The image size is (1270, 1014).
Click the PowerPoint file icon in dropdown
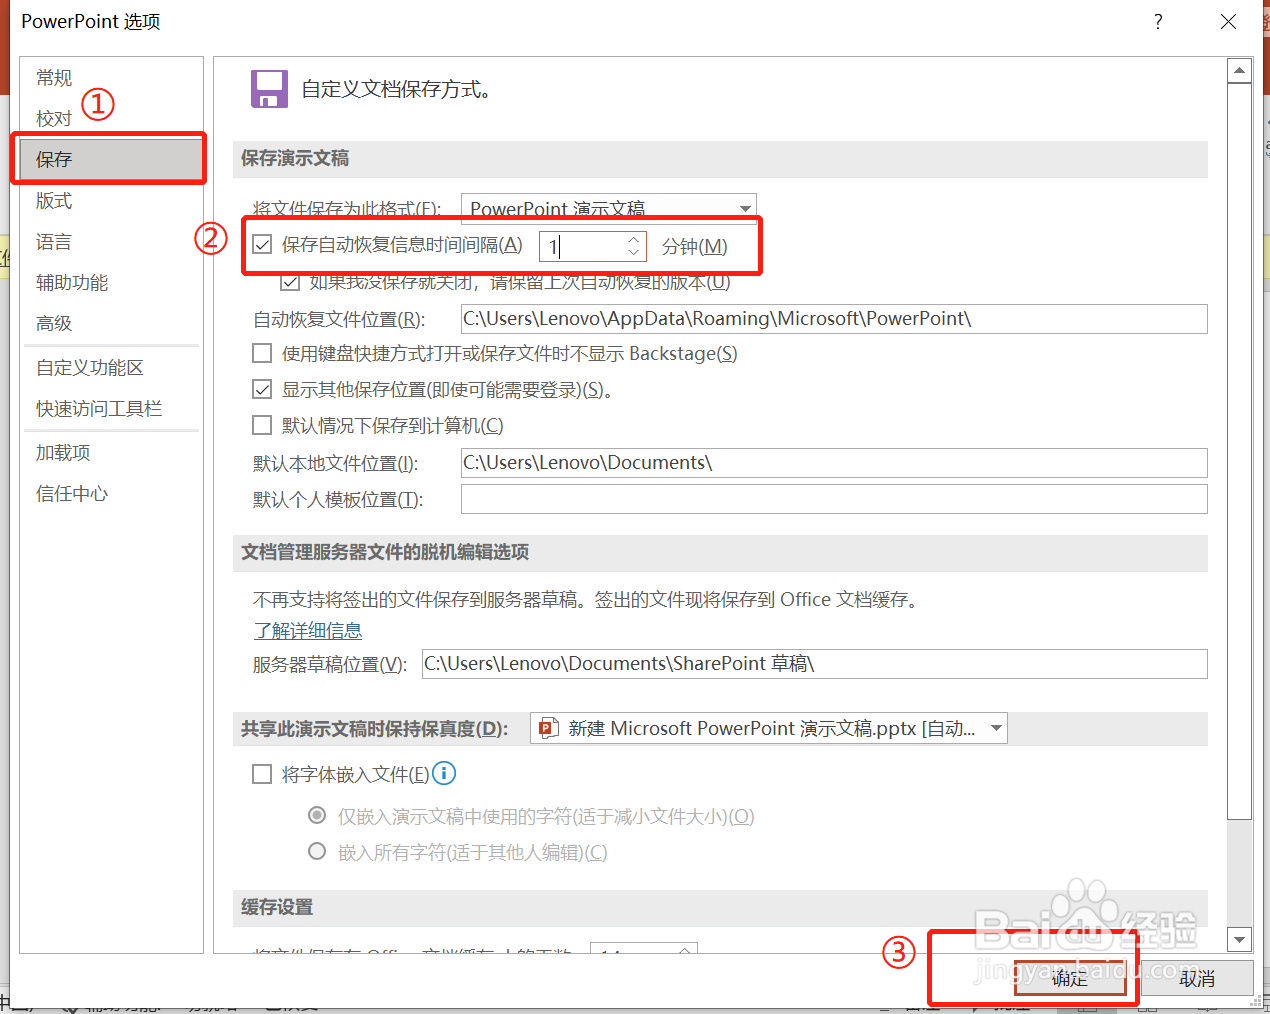tap(548, 728)
